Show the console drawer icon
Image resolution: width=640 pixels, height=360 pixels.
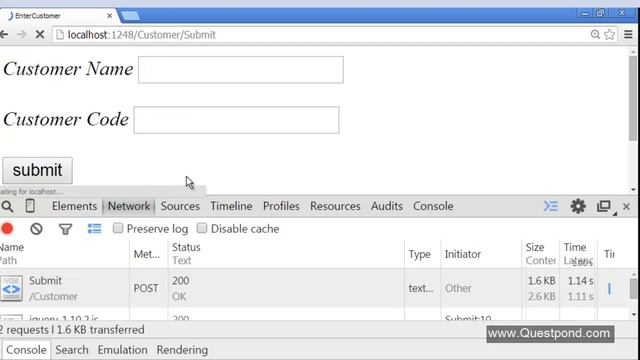(551, 206)
